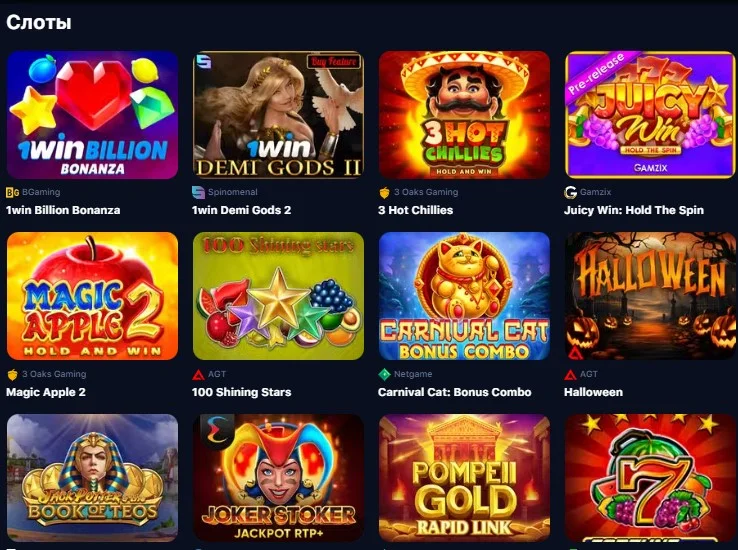738x550 pixels.
Task: Click the Spinomenal provider logo icon
Action: coord(198,192)
